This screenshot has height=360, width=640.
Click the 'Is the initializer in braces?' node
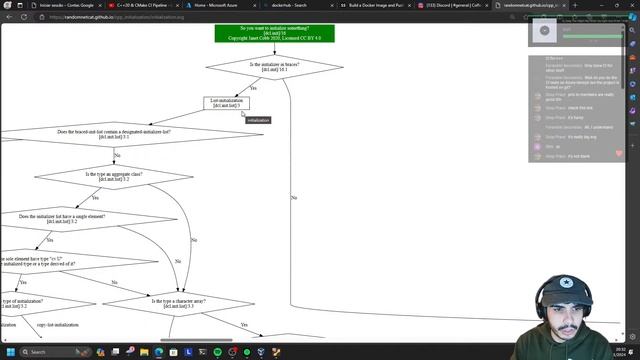click(274, 67)
